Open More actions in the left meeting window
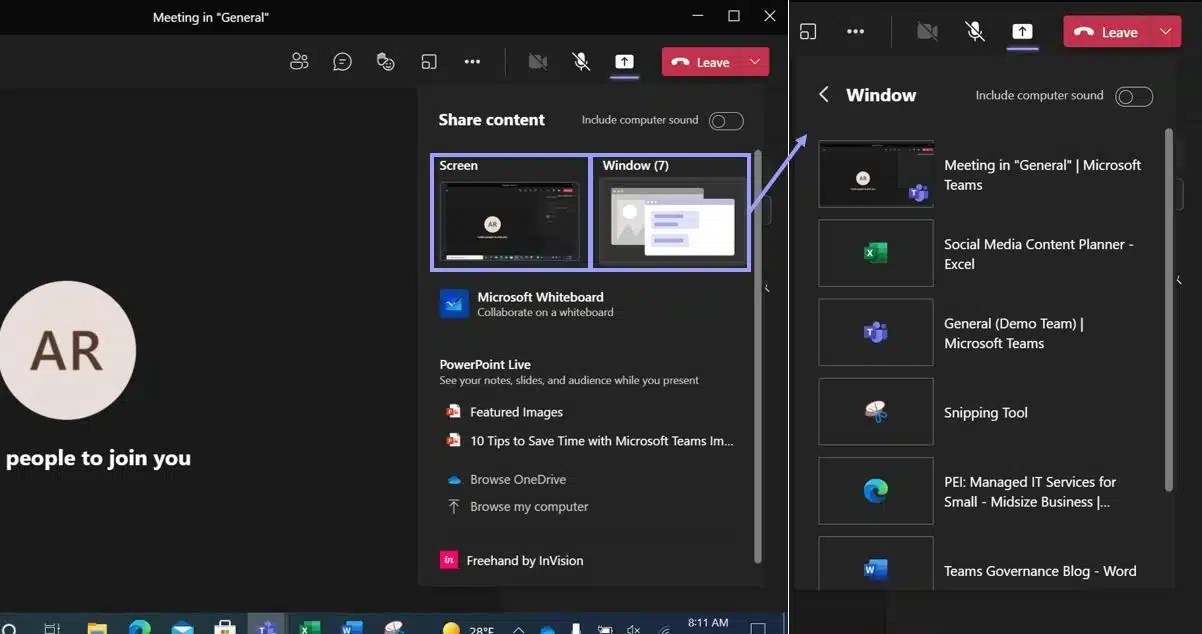 (x=472, y=62)
